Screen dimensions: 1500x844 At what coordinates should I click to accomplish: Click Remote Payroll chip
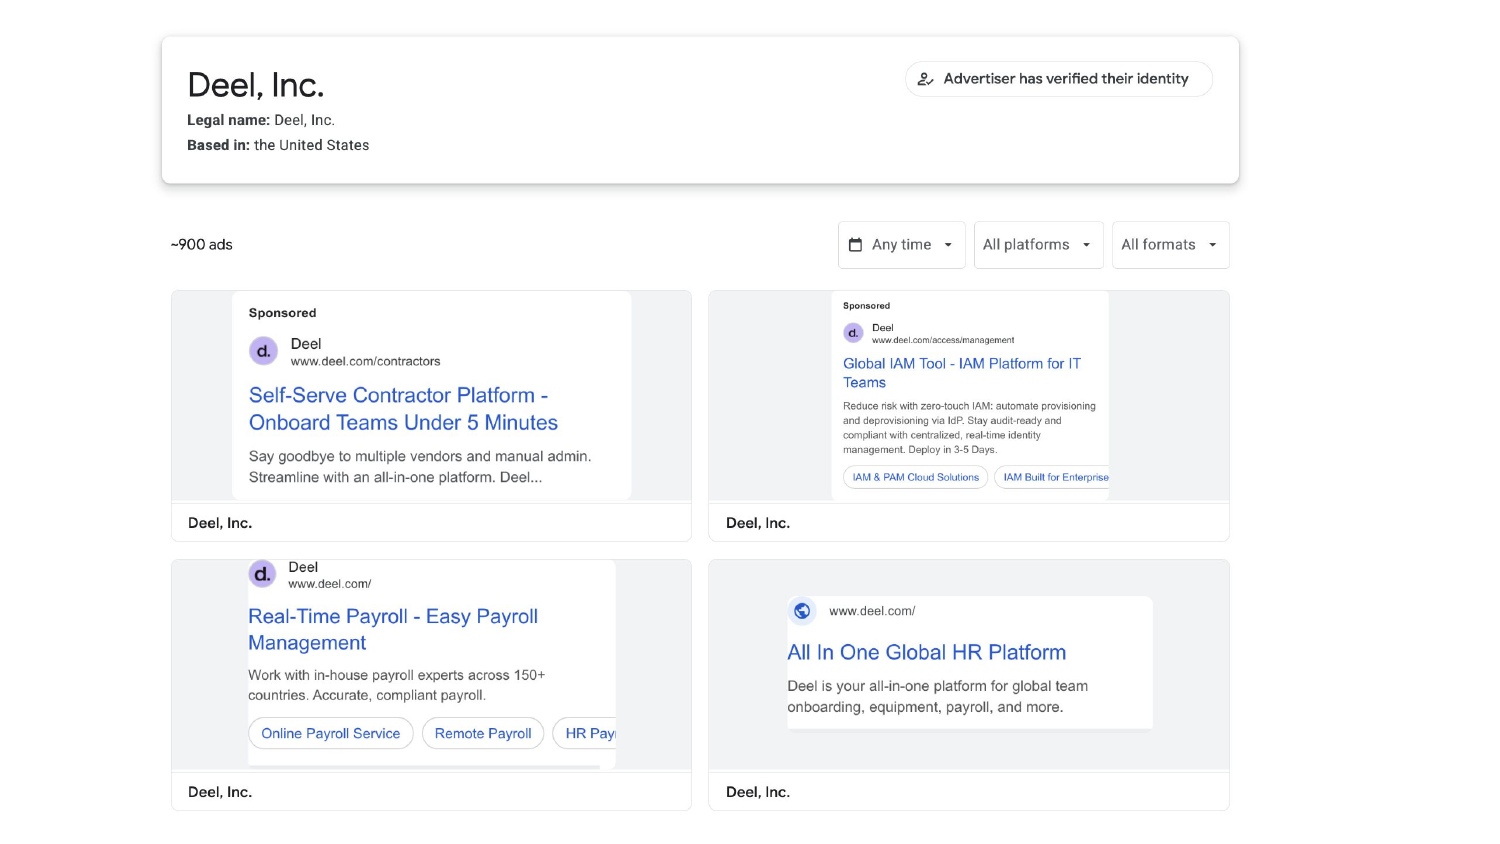pos(483,733)
